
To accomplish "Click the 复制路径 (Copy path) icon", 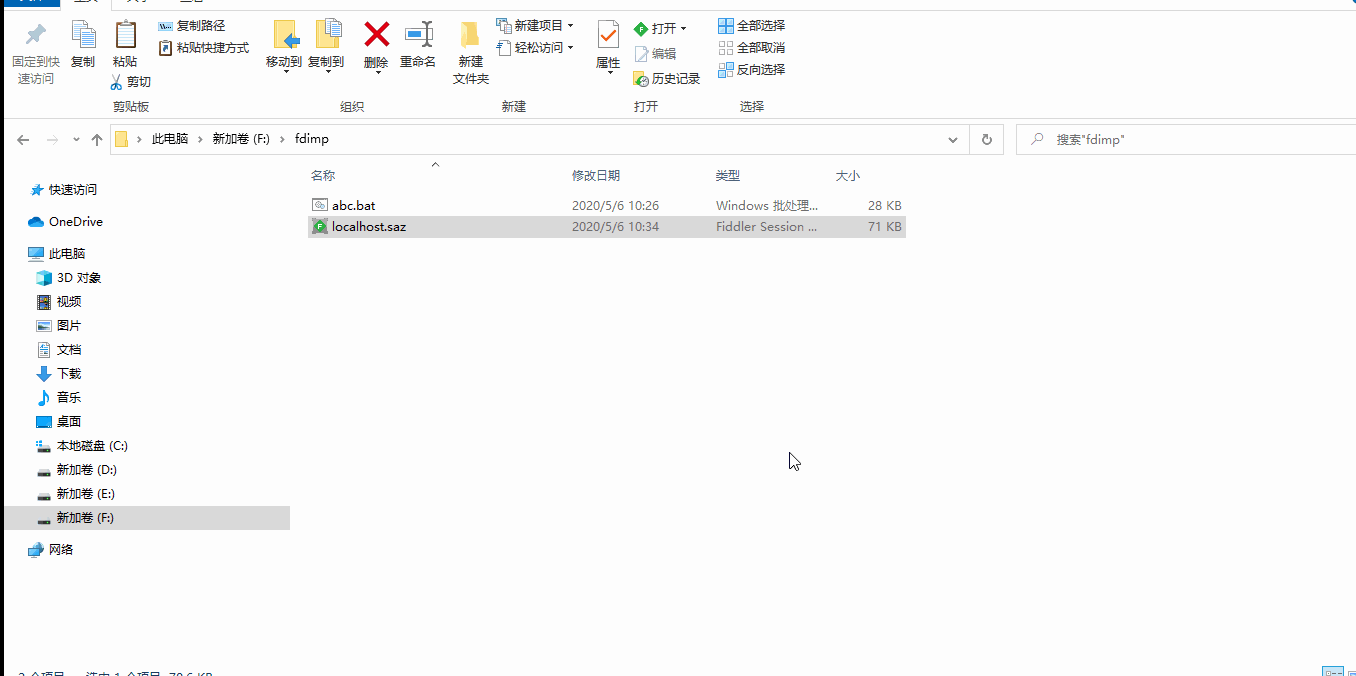I will (201, 25).
